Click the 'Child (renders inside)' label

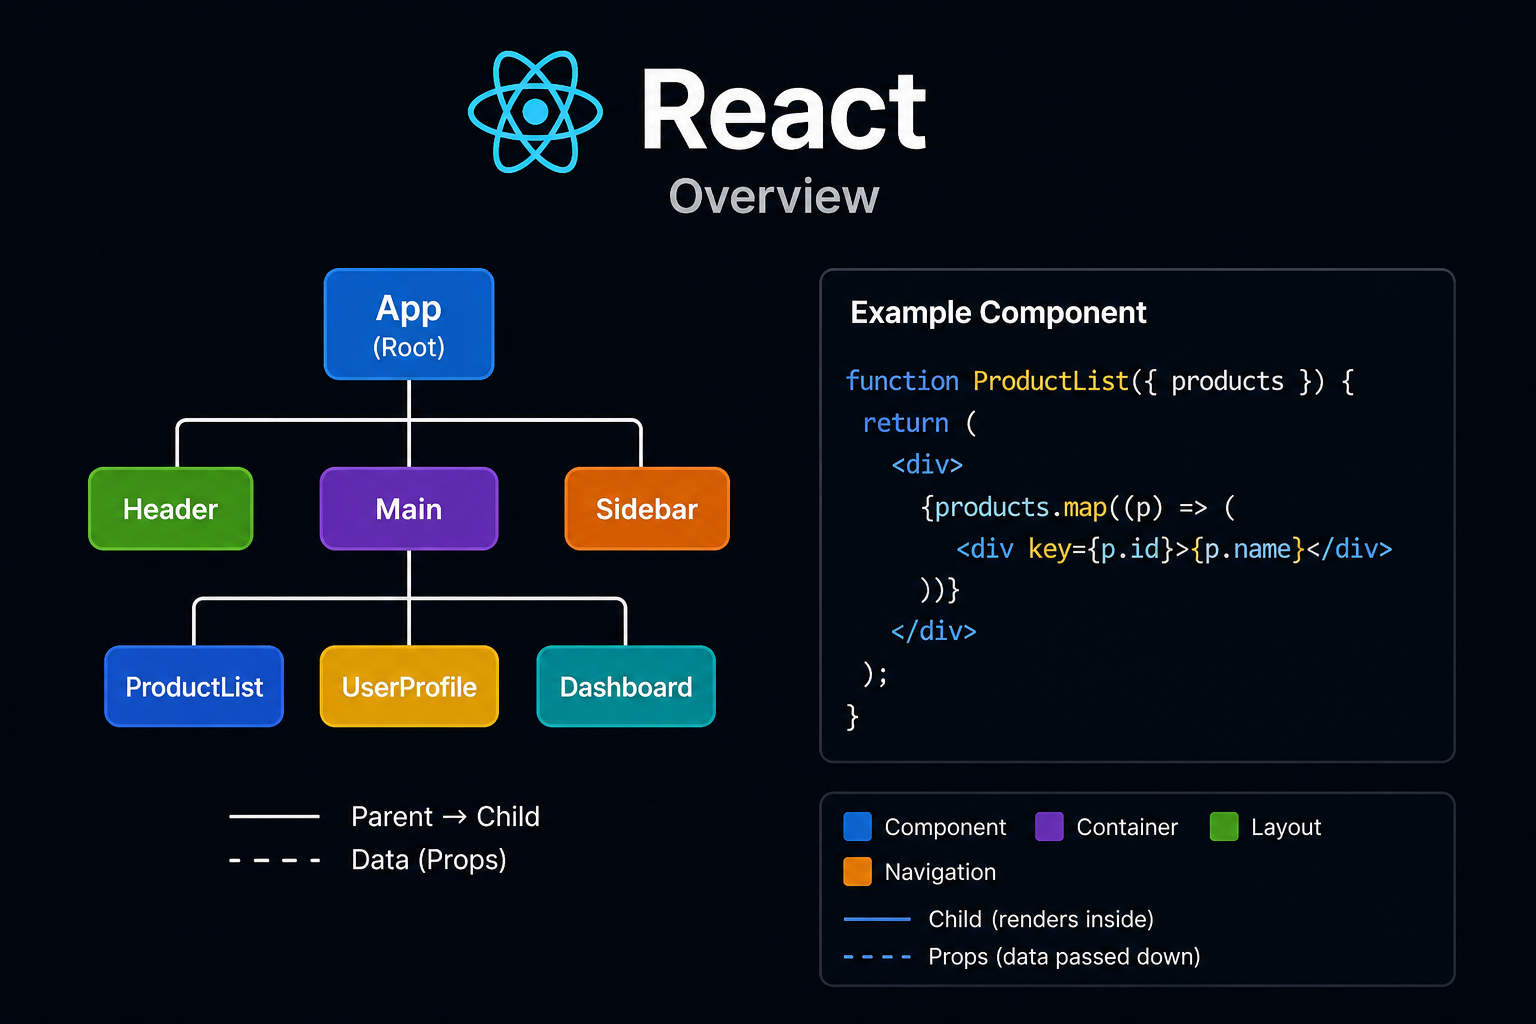point(1041,919)
